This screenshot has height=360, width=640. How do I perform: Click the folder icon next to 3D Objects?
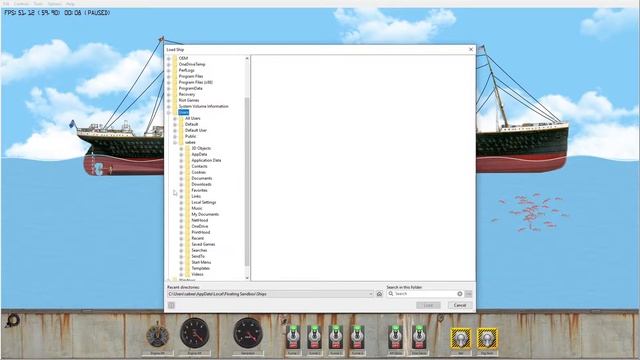click(188, 148)
